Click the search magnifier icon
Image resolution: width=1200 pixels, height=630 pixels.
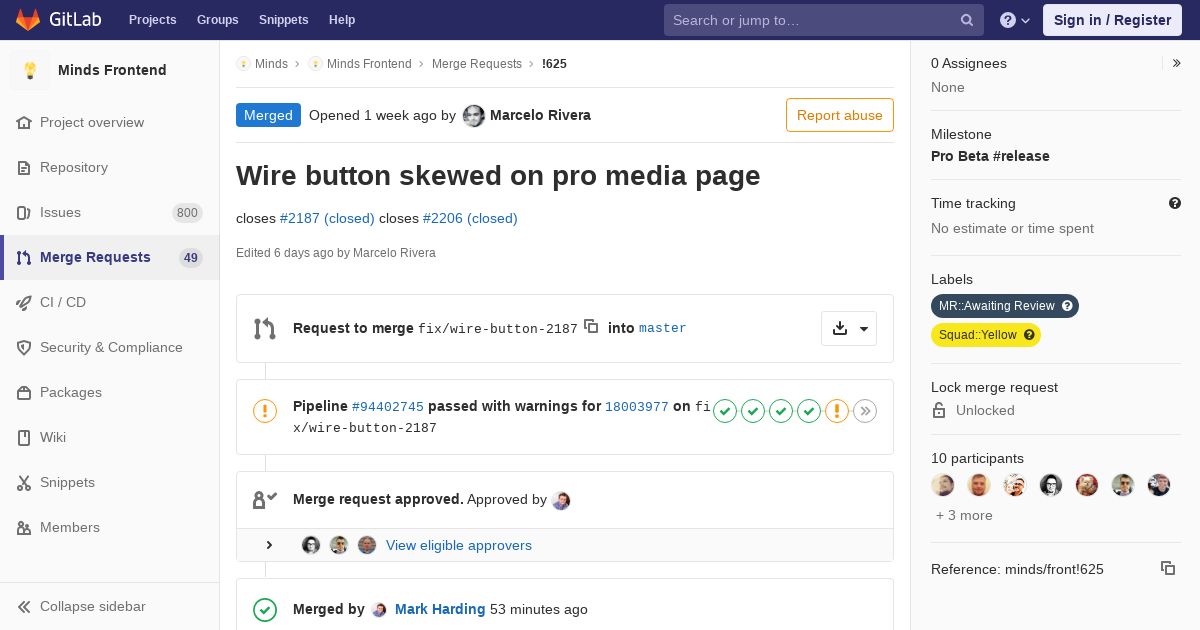point(967,20)
